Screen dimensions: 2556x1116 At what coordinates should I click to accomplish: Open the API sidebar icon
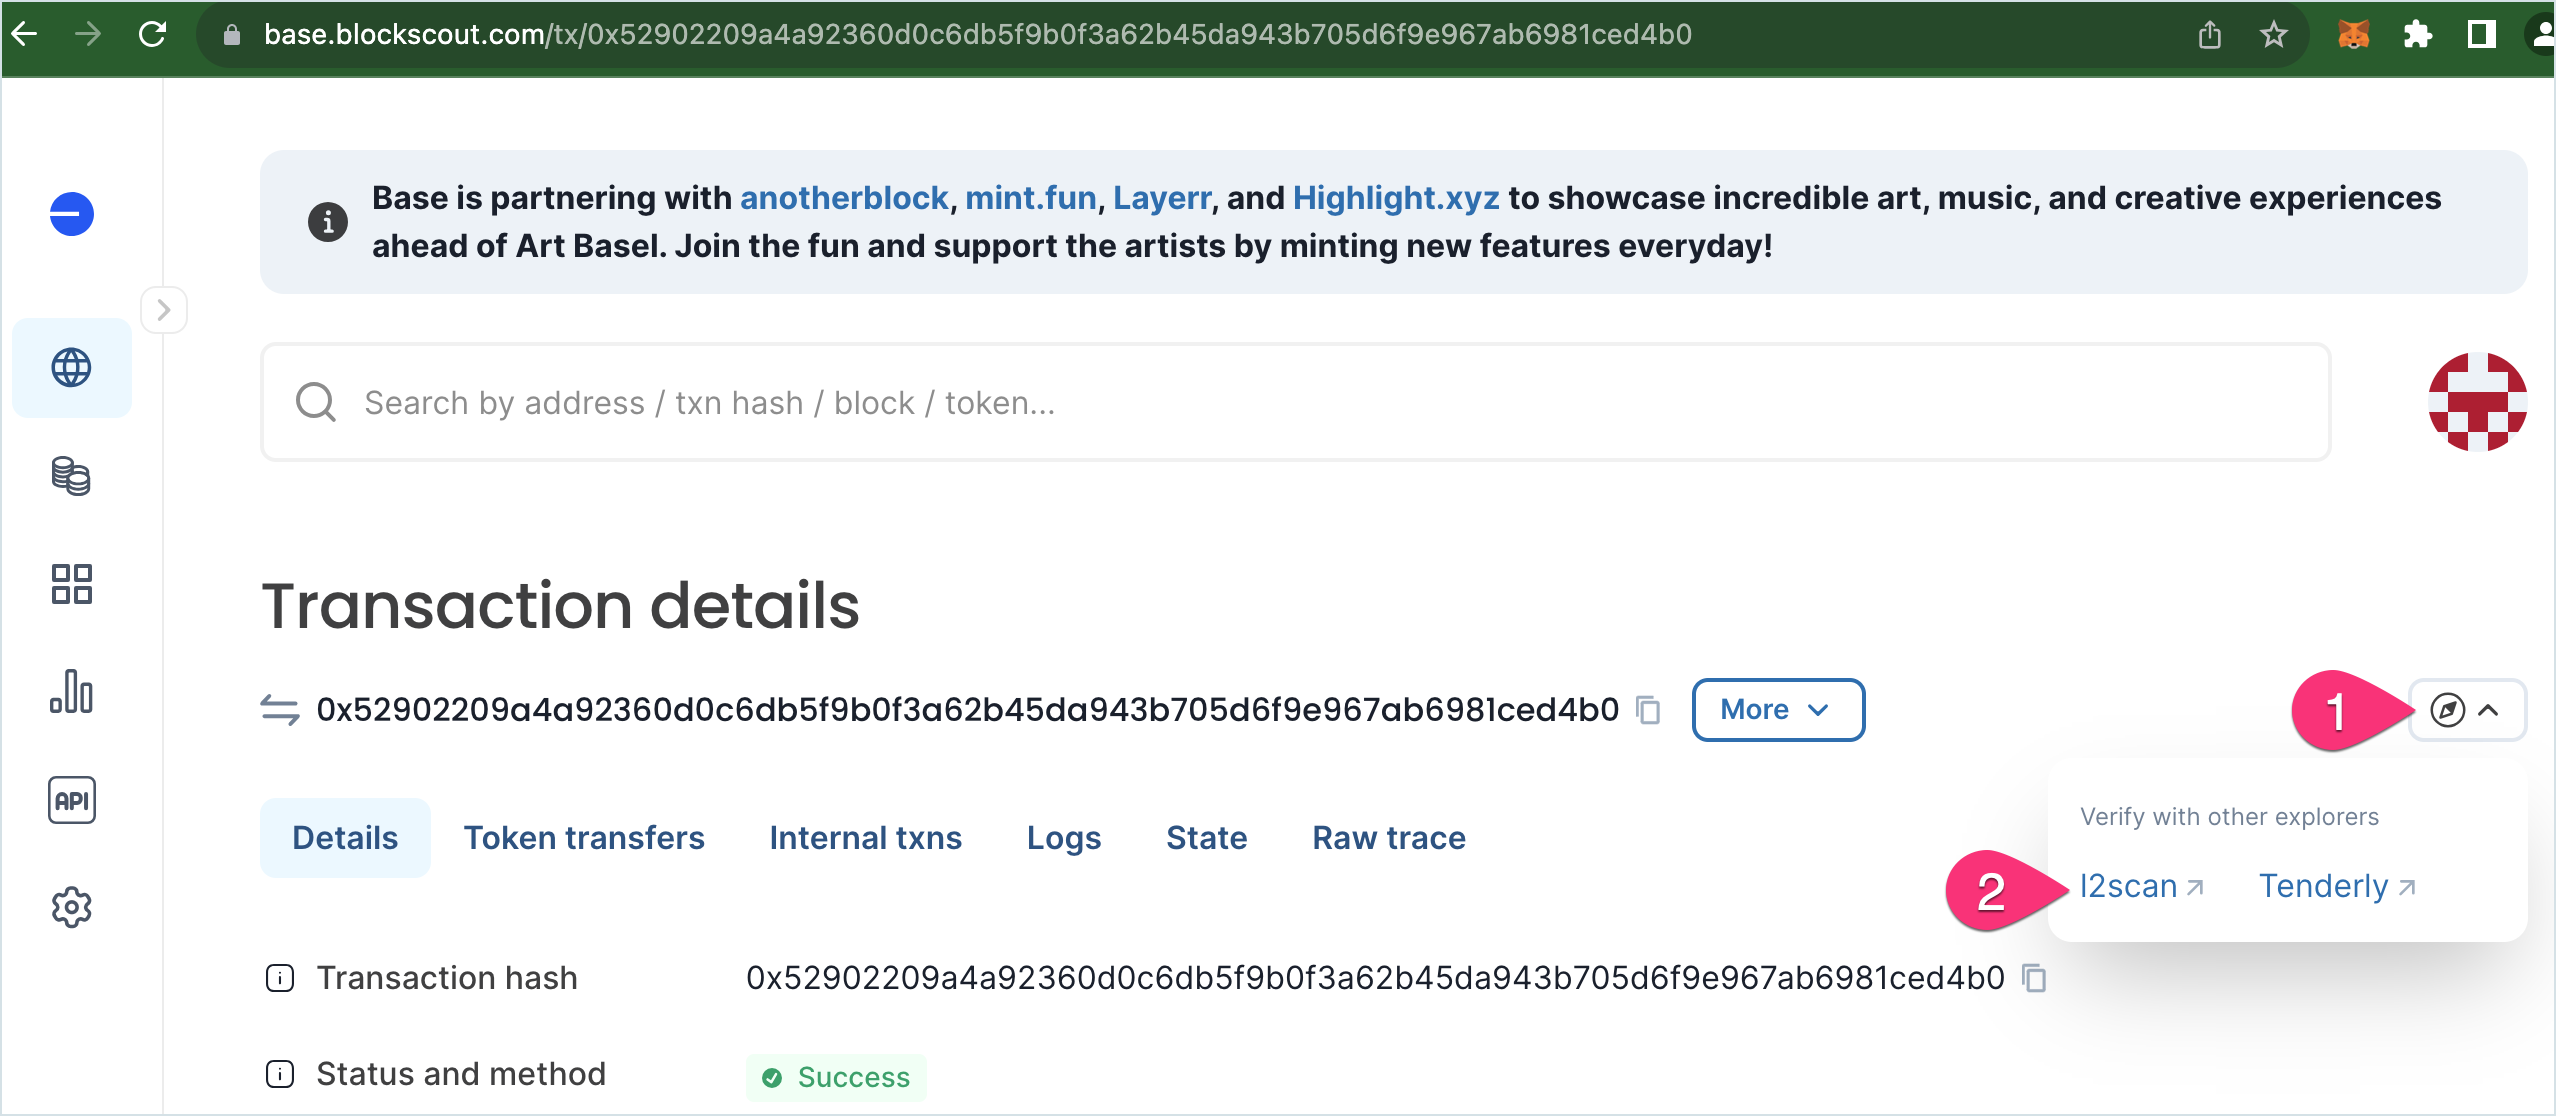[x=72, y=800]
